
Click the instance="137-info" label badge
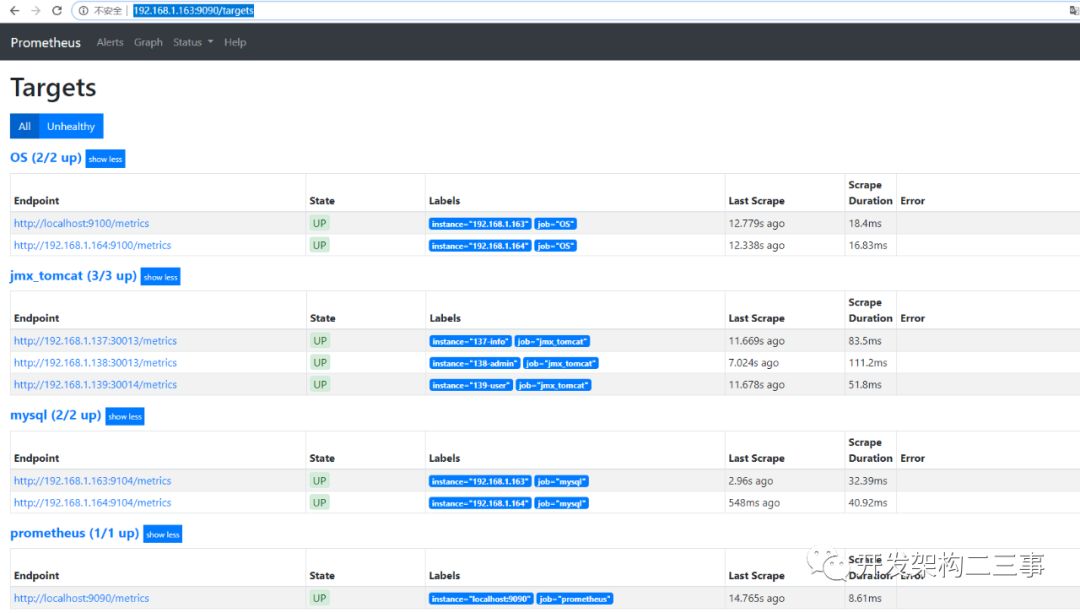tap(470, 342)
